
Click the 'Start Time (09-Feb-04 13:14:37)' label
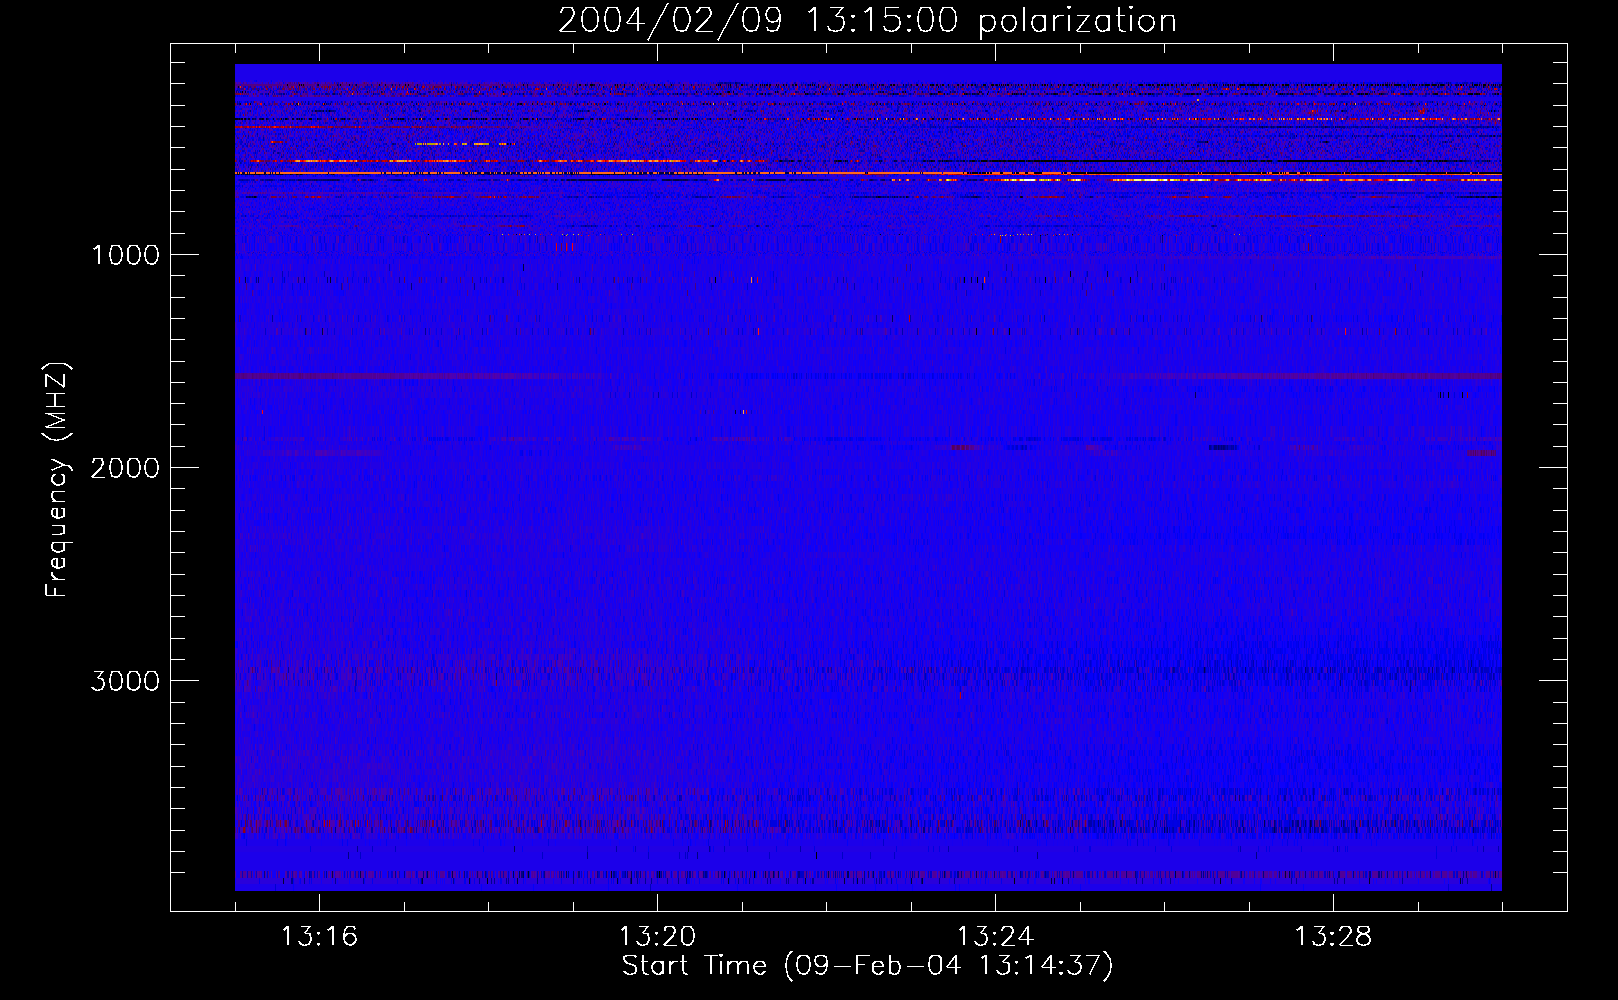(867, 966)
